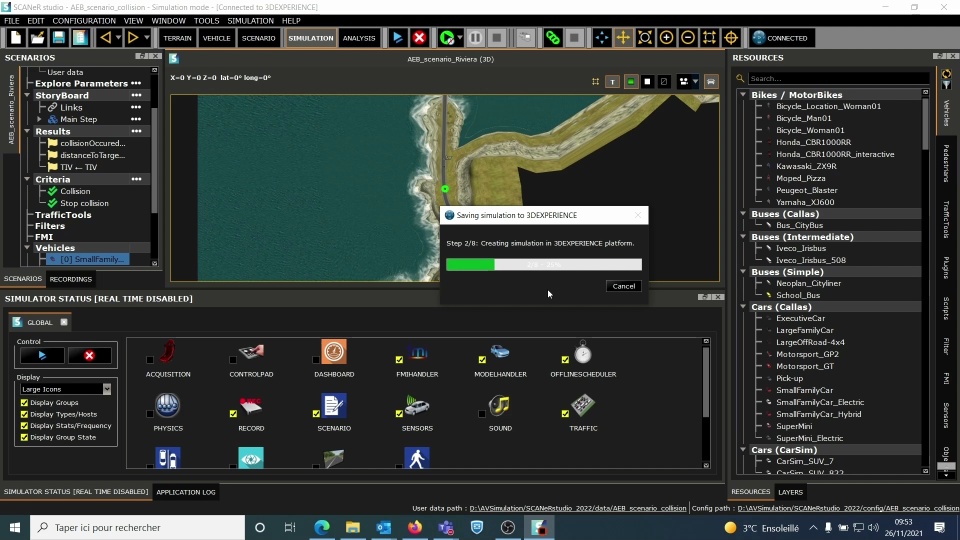960x540 pixels.
Task: Collapse the Criteria tree node
Action: 27,179
